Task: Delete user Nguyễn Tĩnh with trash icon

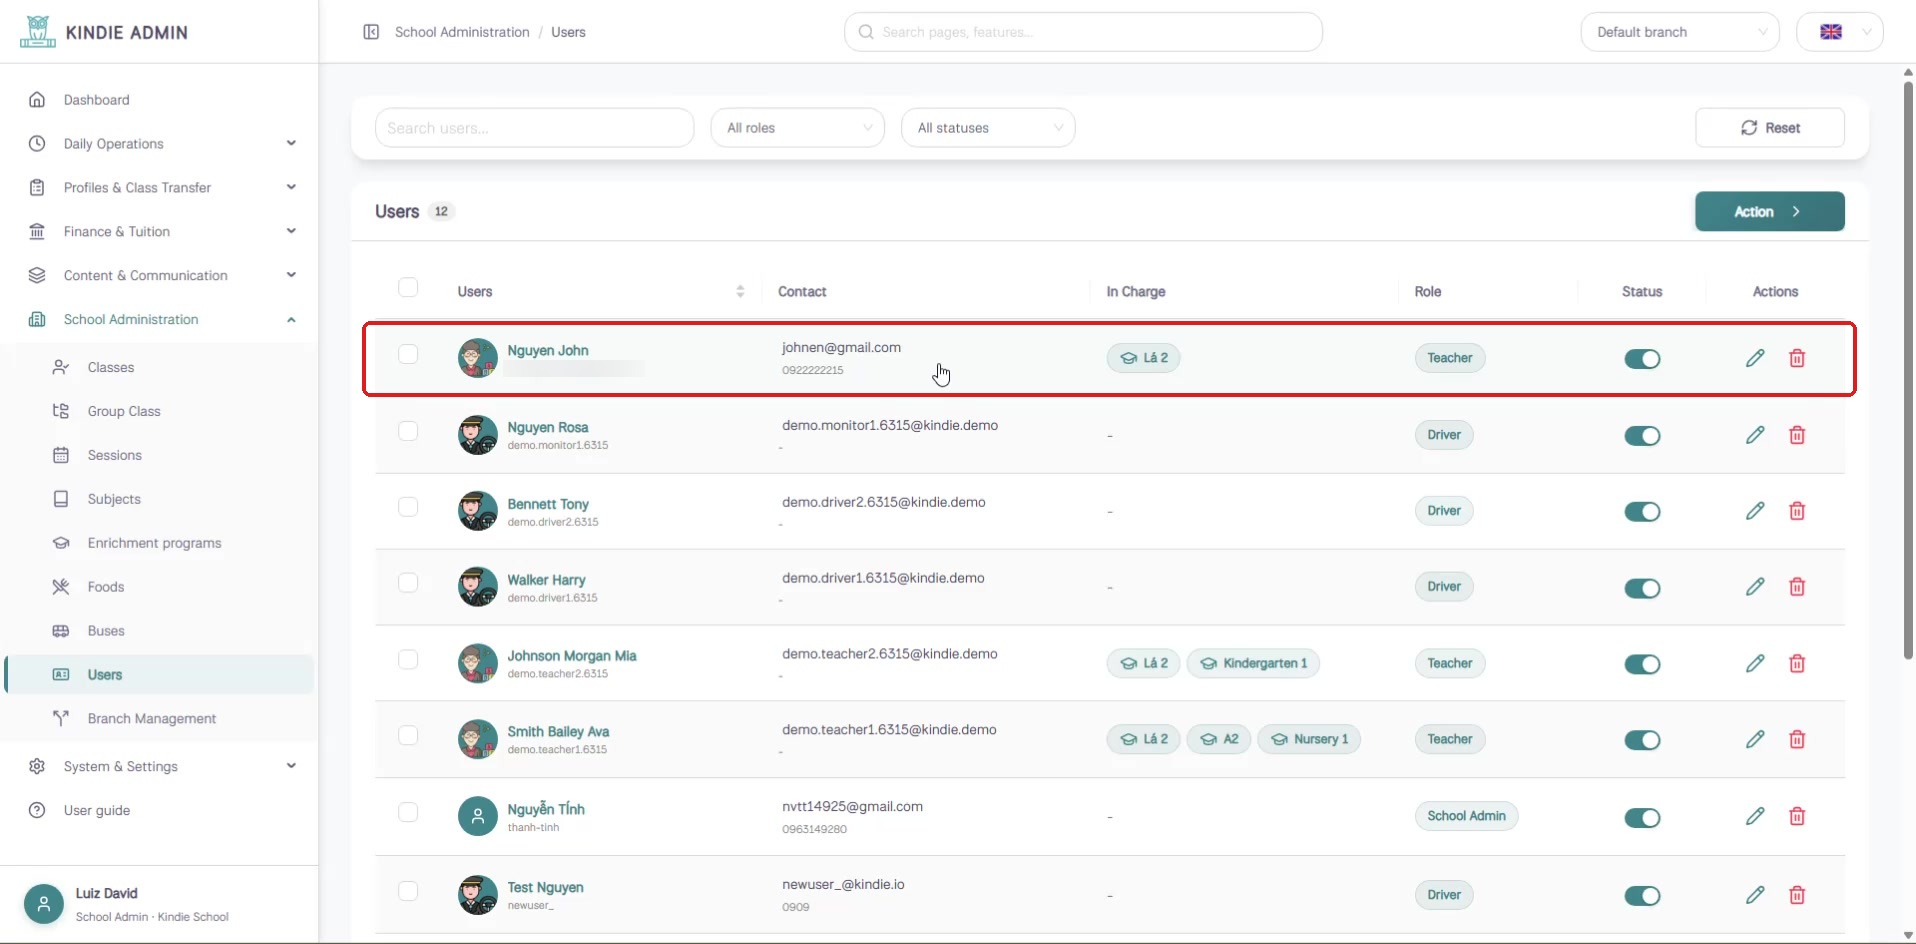Action: point(1797,816)
